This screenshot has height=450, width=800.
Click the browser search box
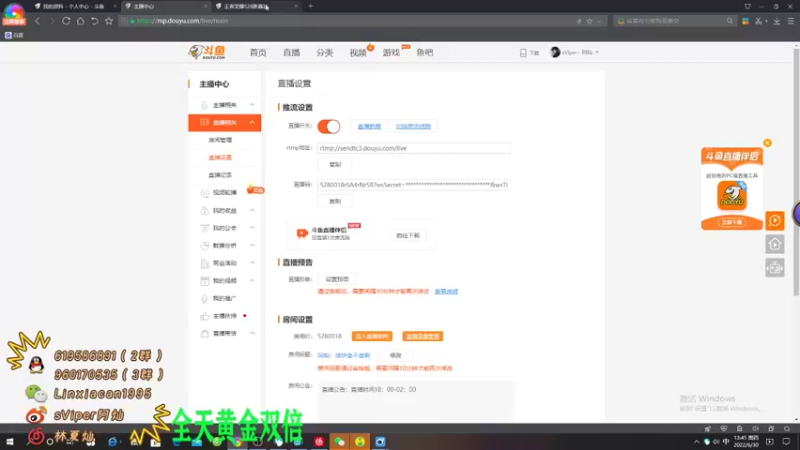pos(674,21)
